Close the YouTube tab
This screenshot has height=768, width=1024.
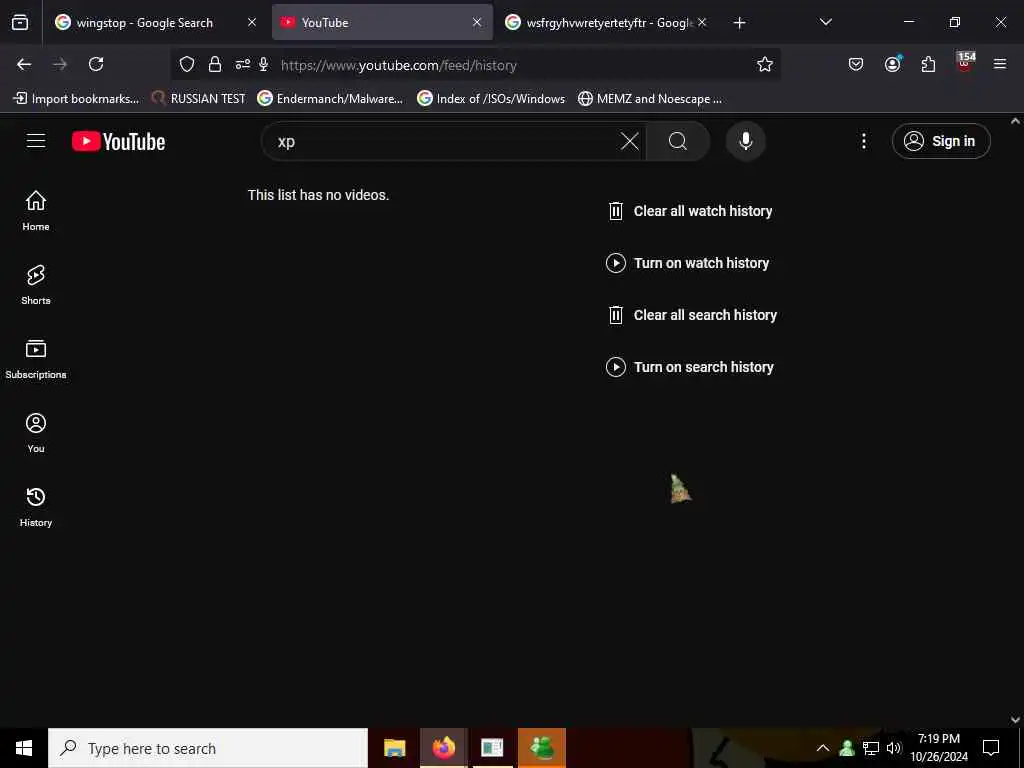[477, 22]
